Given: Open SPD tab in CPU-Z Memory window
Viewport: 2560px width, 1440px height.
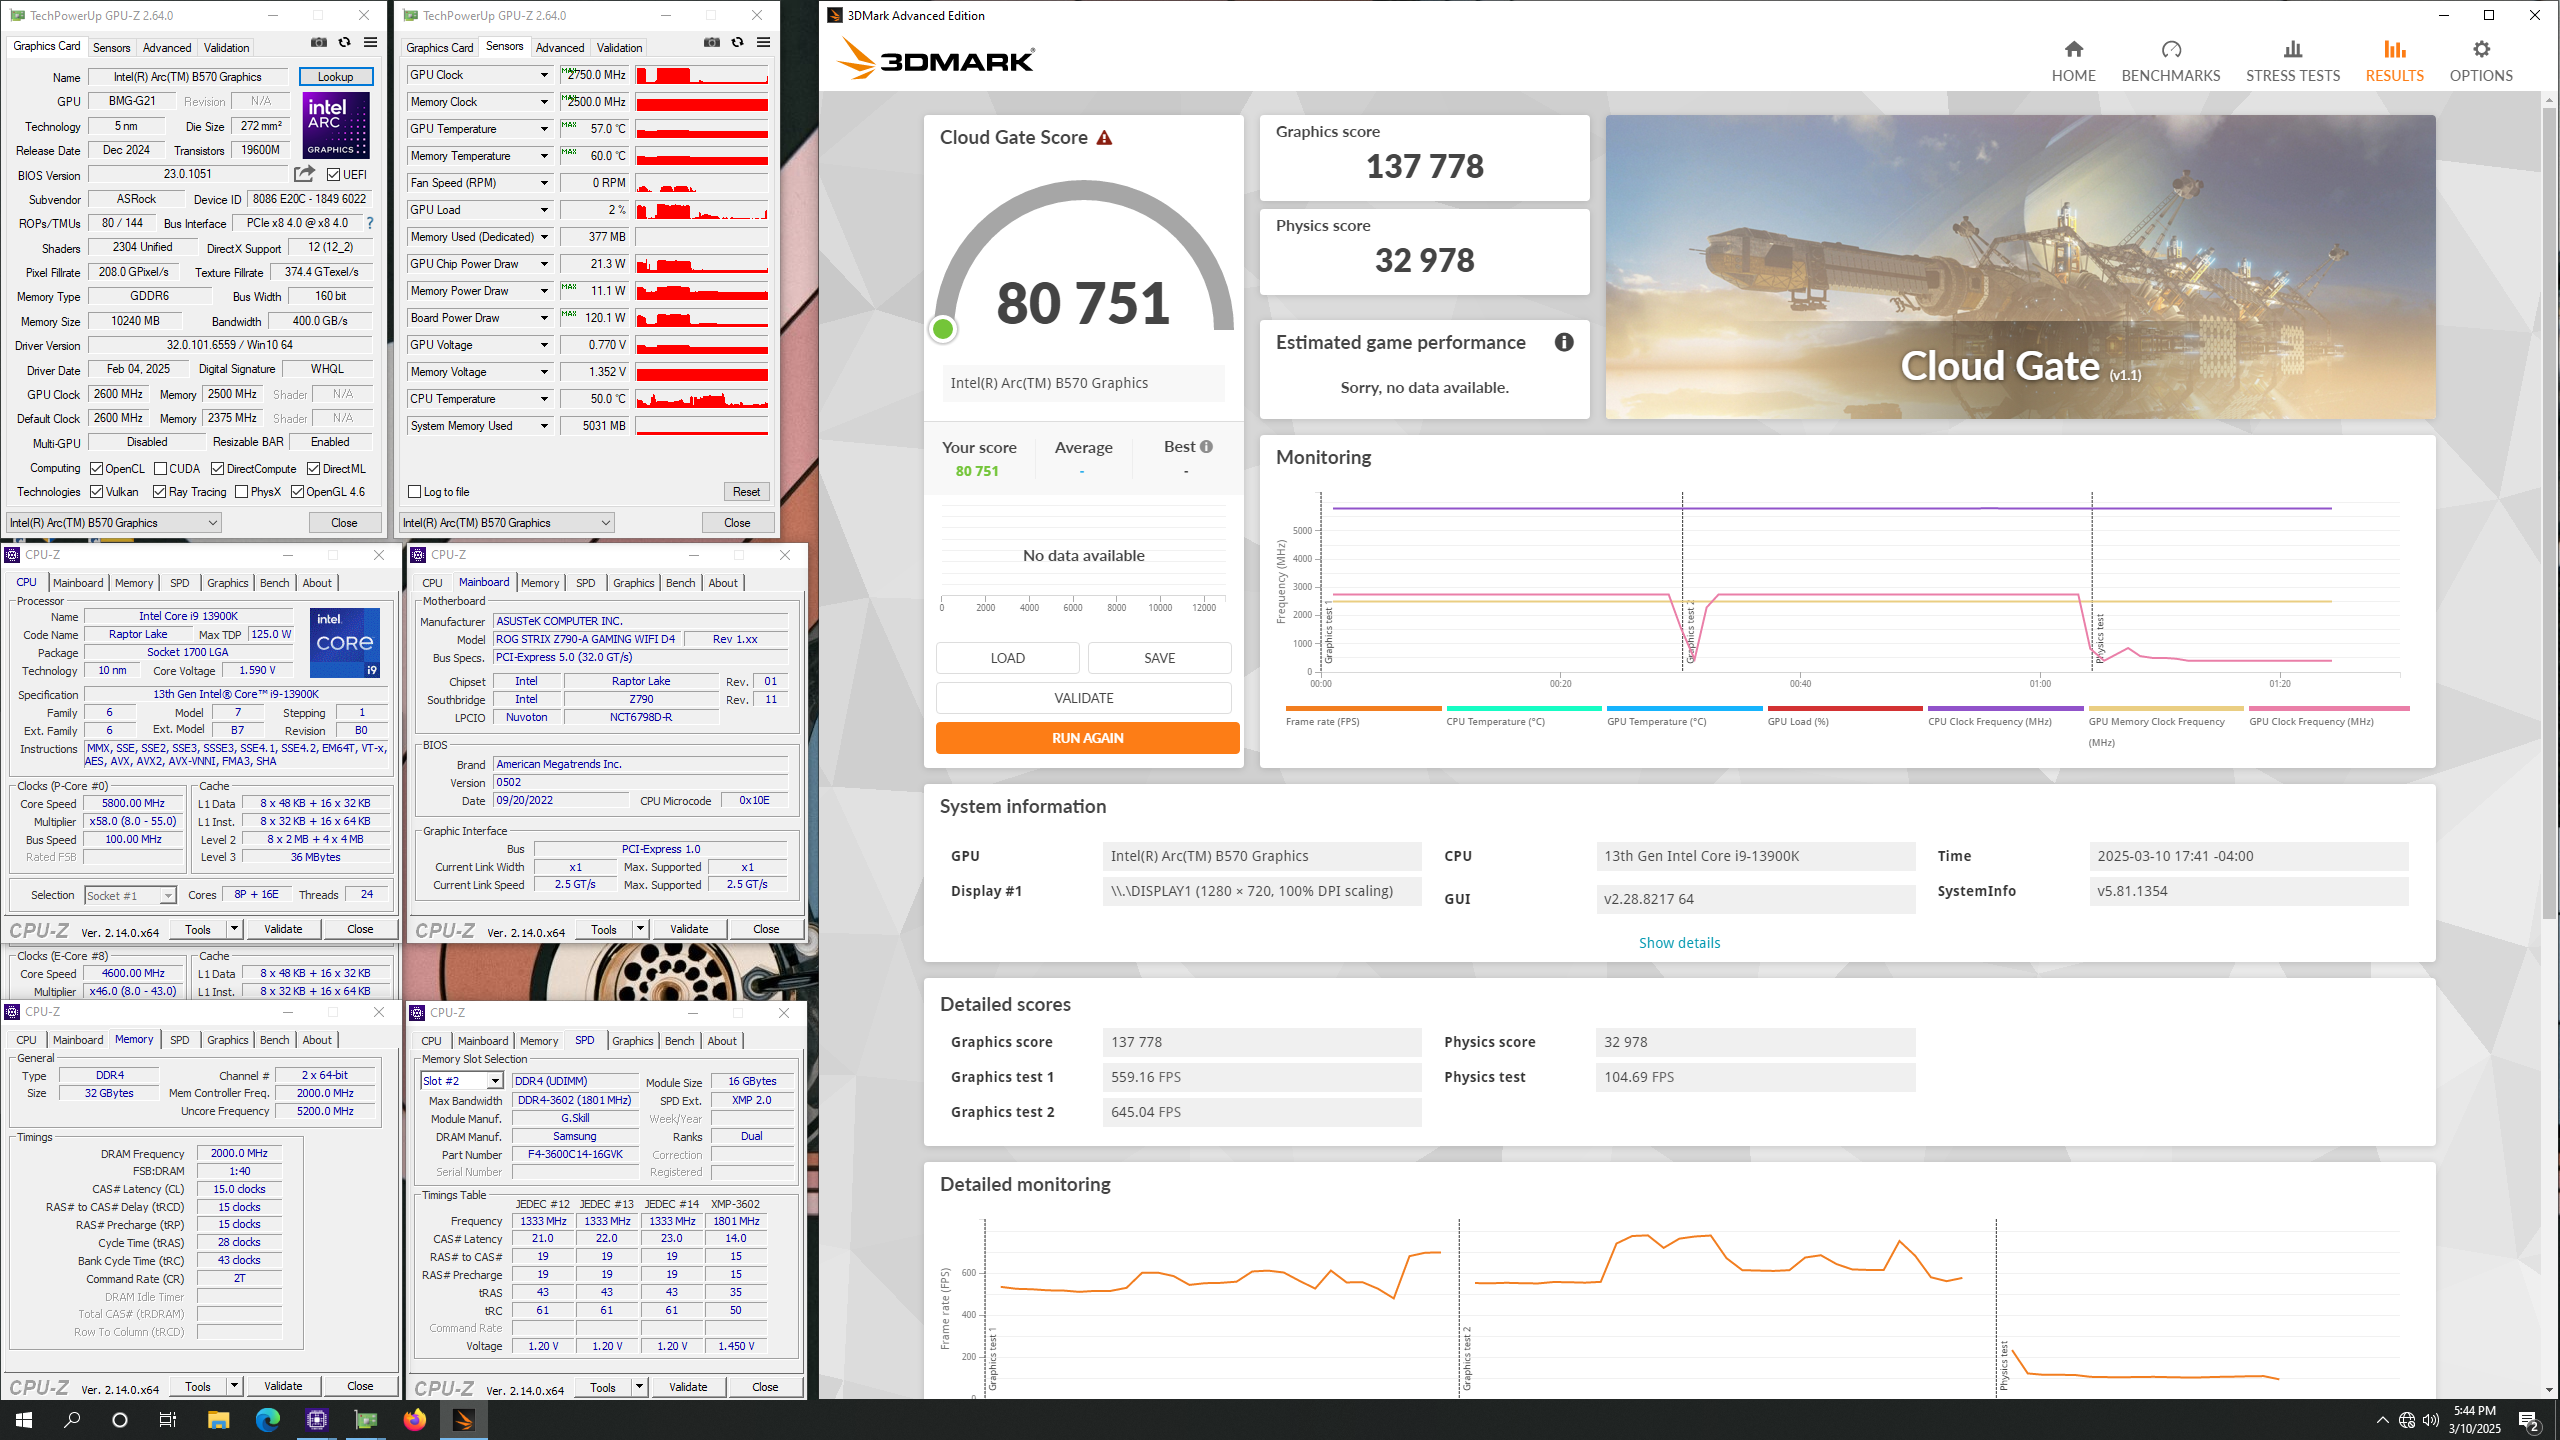Looking at the screenshot, I should tap(179, 1040).
